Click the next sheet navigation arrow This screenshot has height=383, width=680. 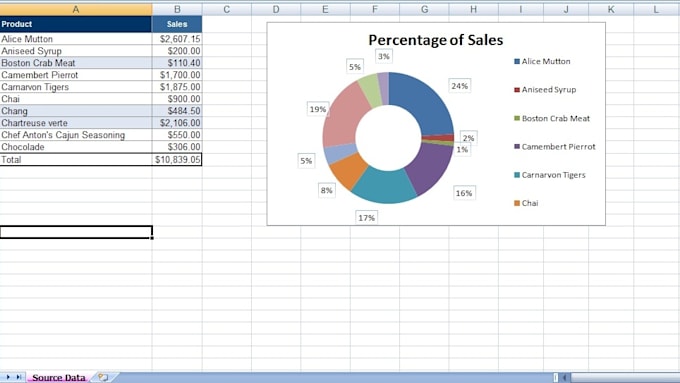pyautogui.click(x=8, y=377)
